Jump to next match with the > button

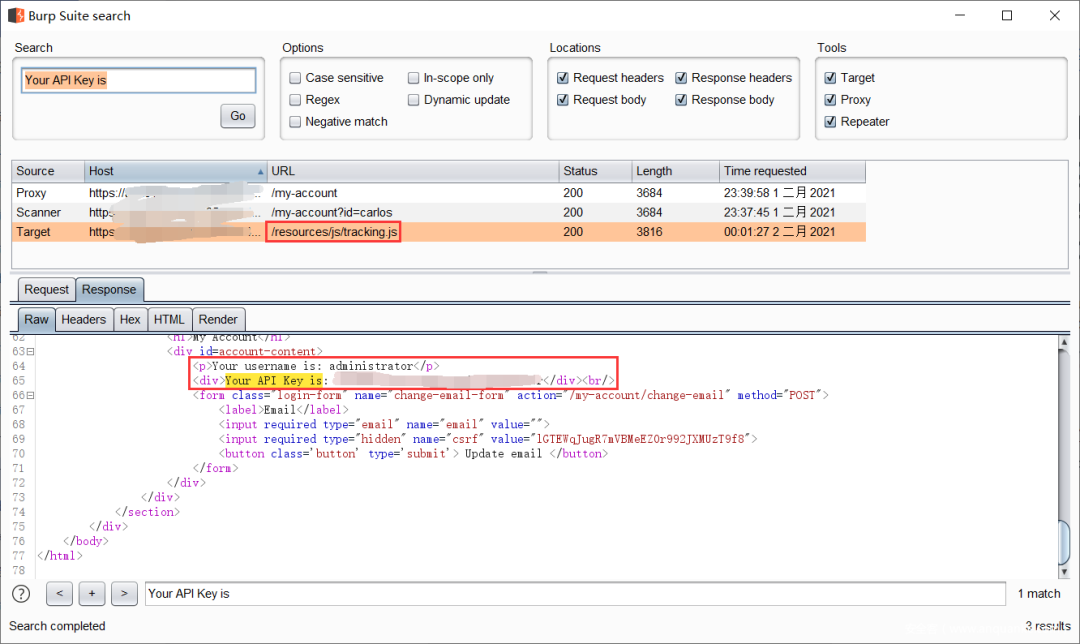click(124, 594)
